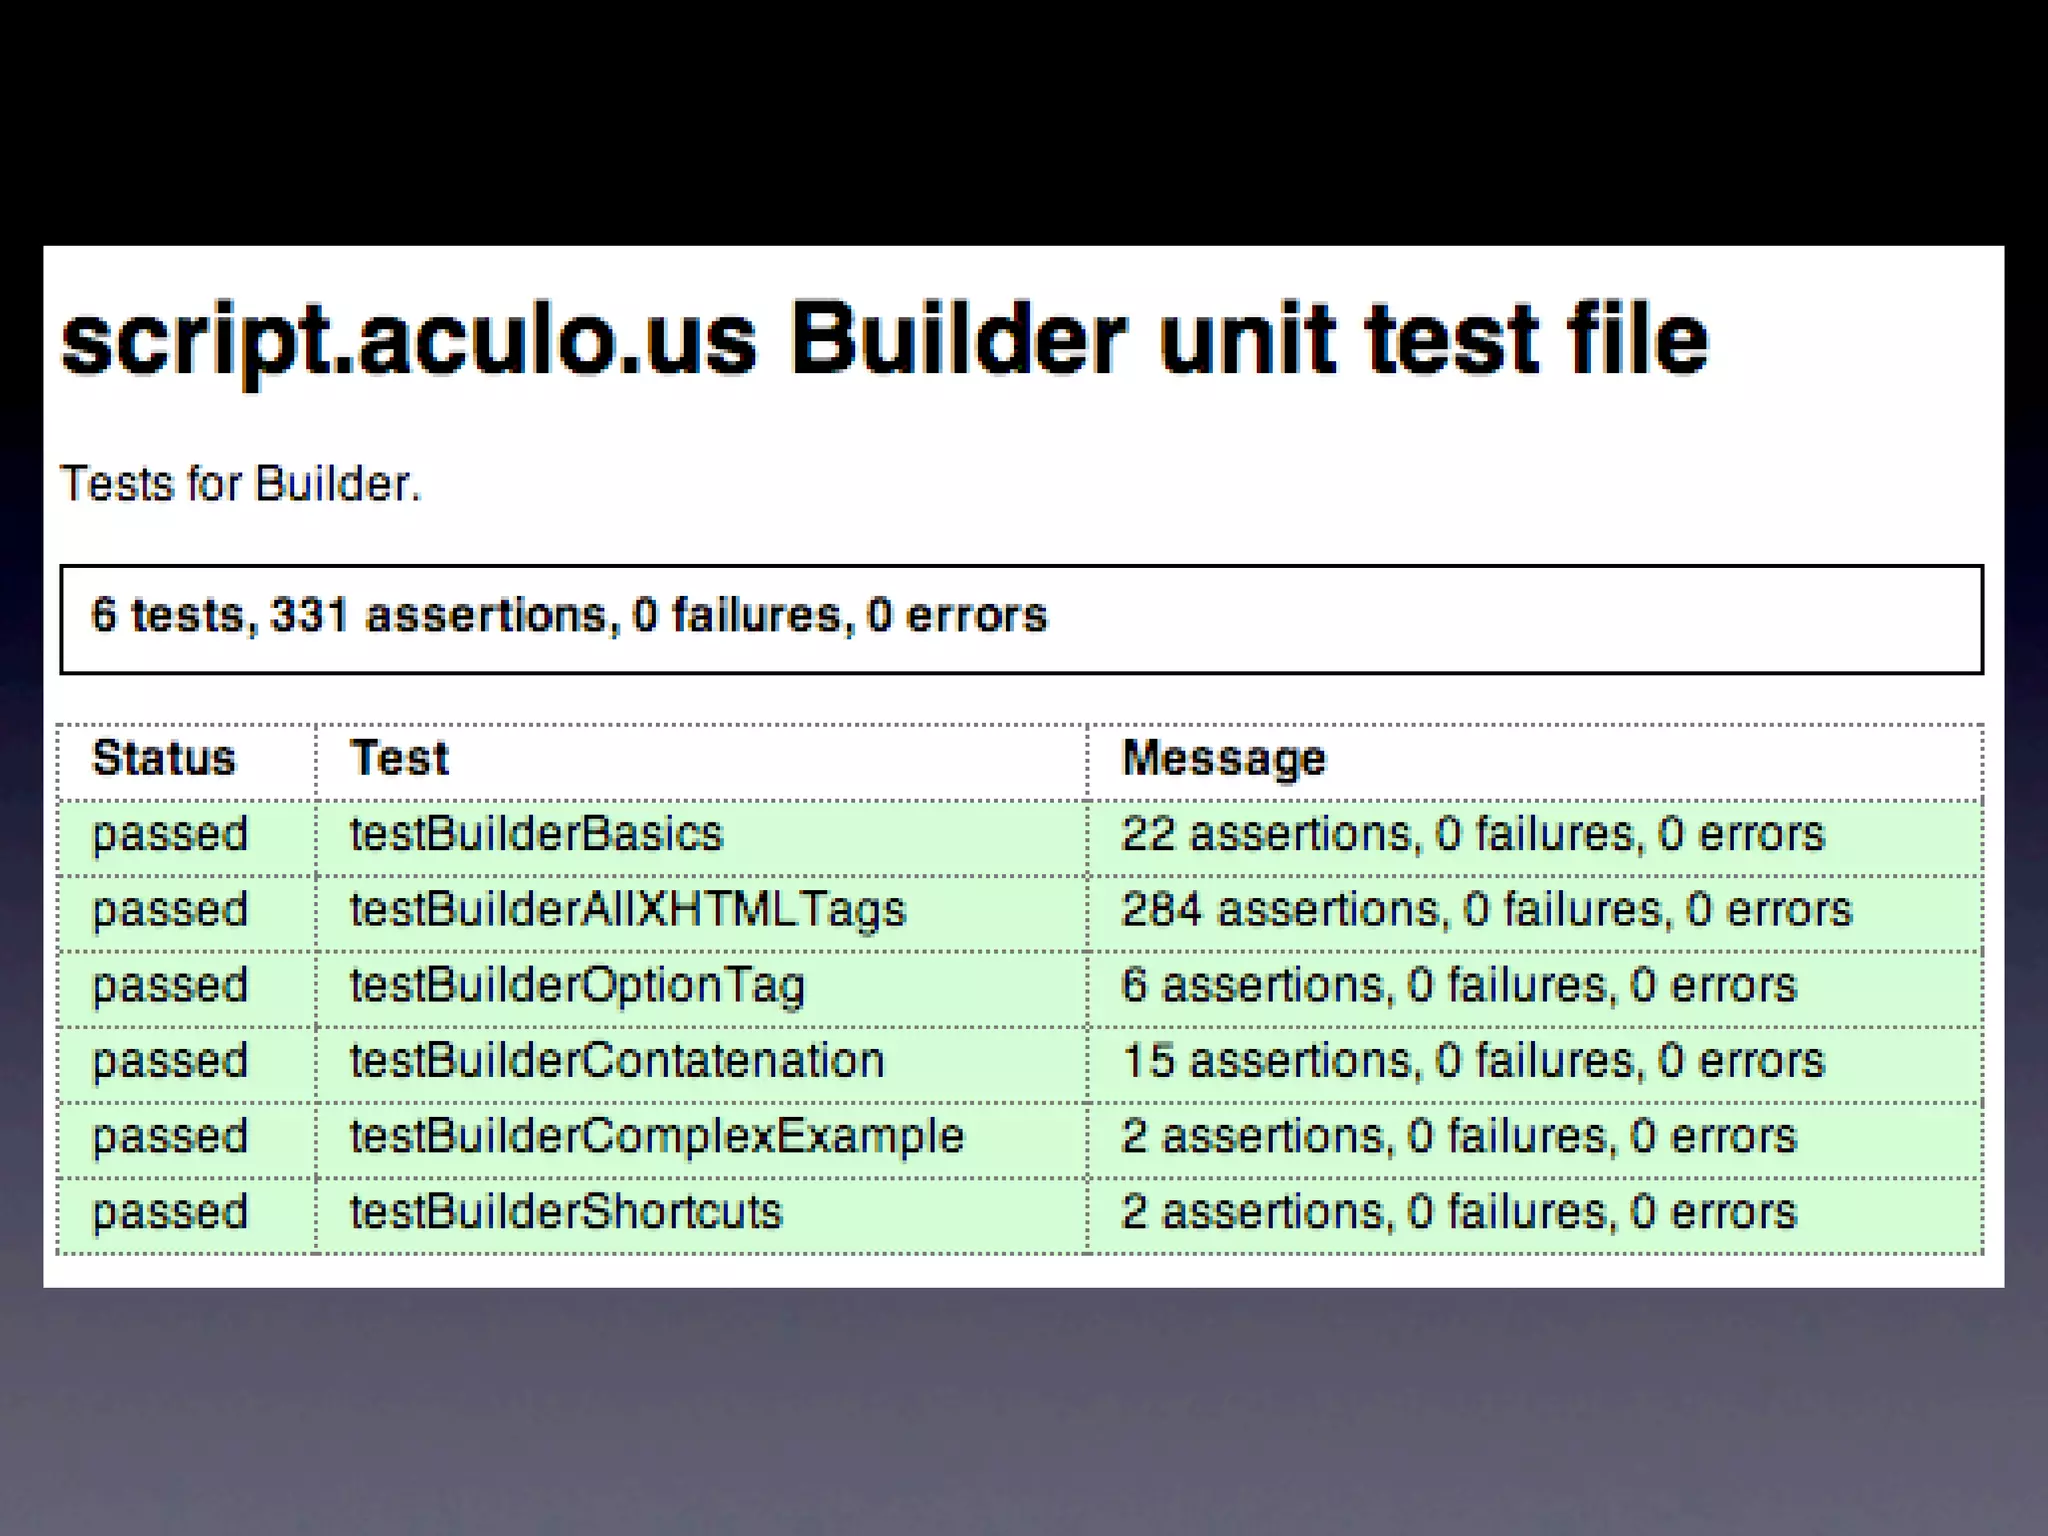Click the Message column header
Image resolution: width=2048 pixels, height=1536 pixels.
[x=1224, y=758]
